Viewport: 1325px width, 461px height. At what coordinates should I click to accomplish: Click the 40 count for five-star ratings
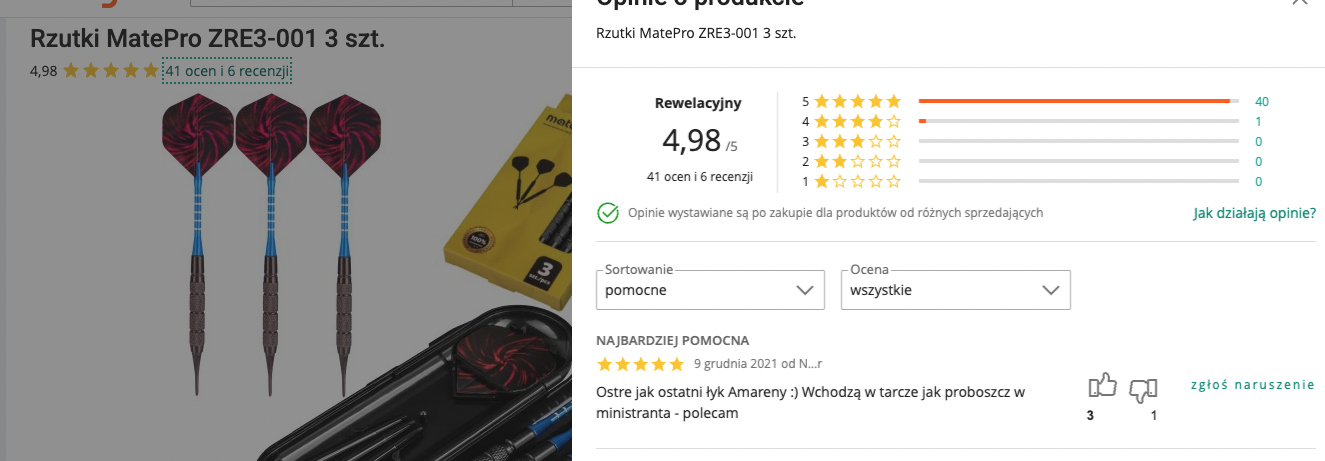click(x=1262, y=101)
